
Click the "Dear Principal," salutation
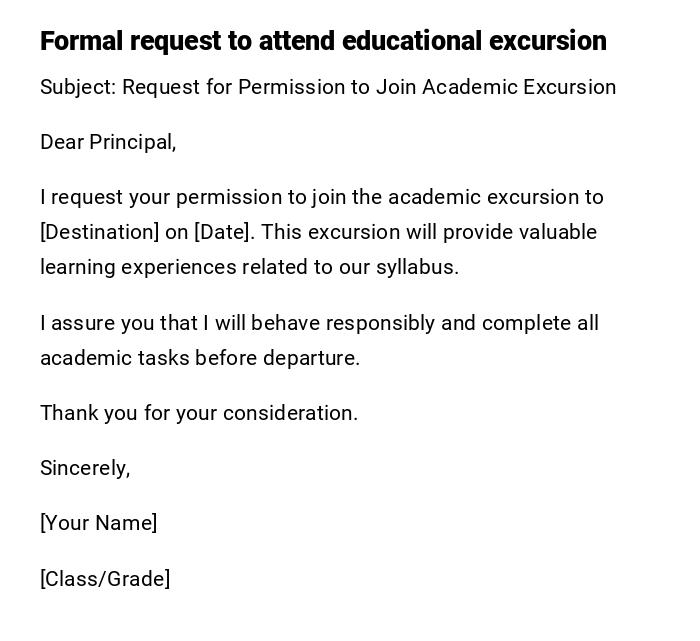pos(108,143)
